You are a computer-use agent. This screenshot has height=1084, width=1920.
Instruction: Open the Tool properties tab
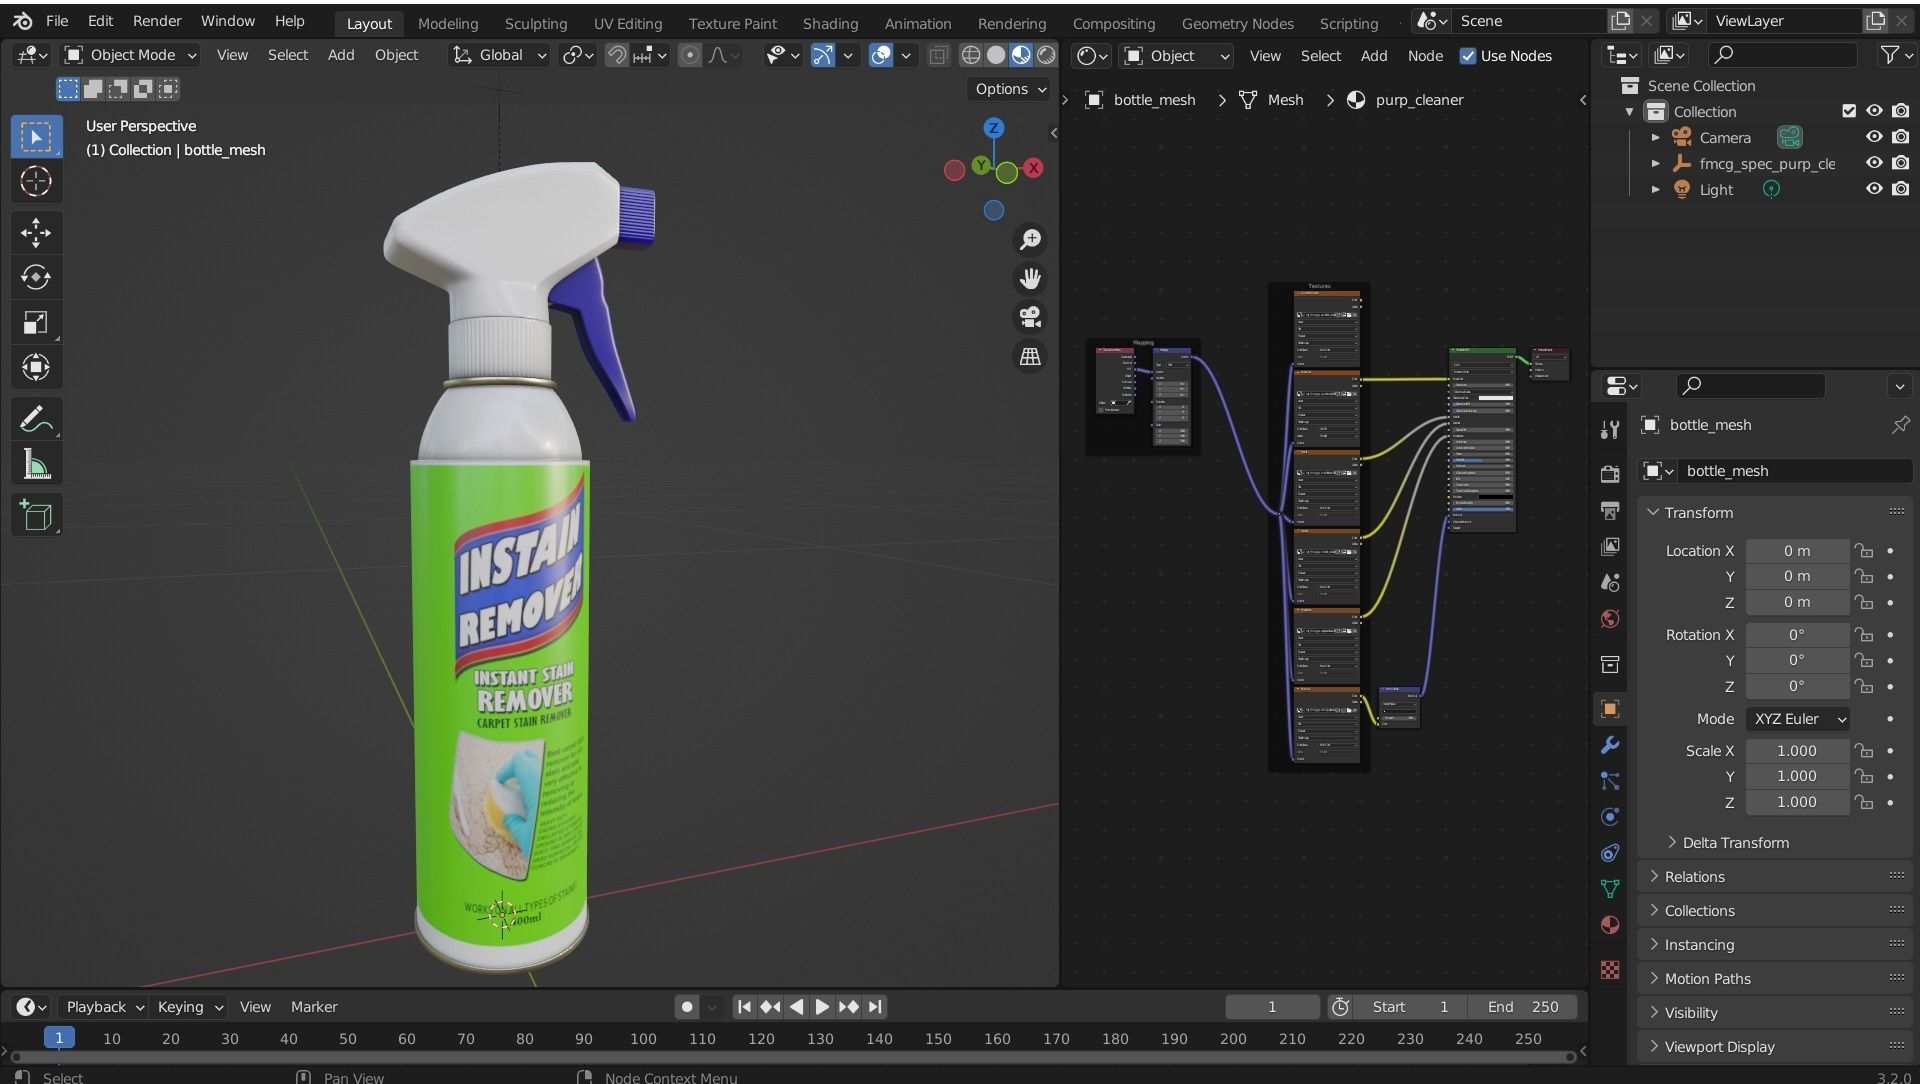(1610, 430)
